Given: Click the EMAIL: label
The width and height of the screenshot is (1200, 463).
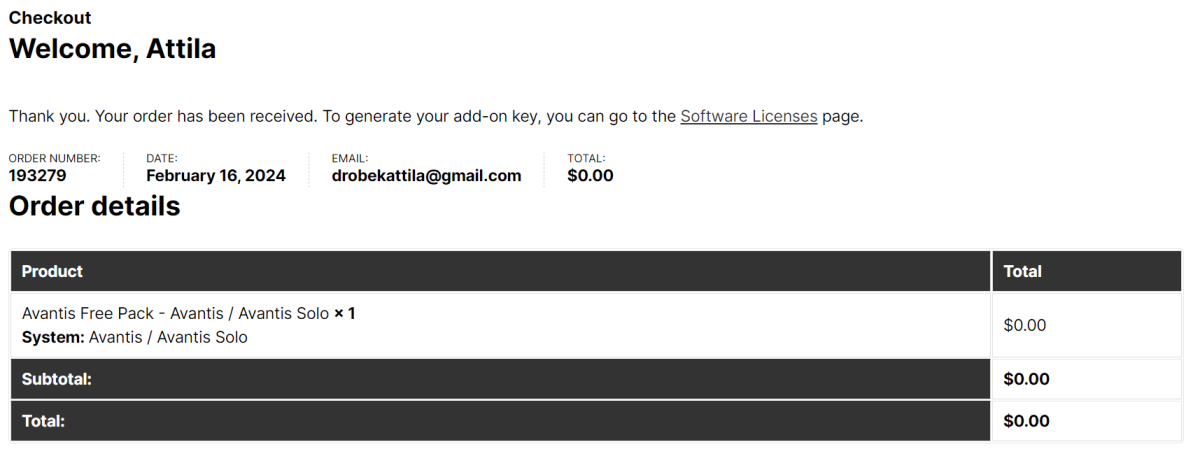Looking at the screenshot, I should tap(350, 158).
